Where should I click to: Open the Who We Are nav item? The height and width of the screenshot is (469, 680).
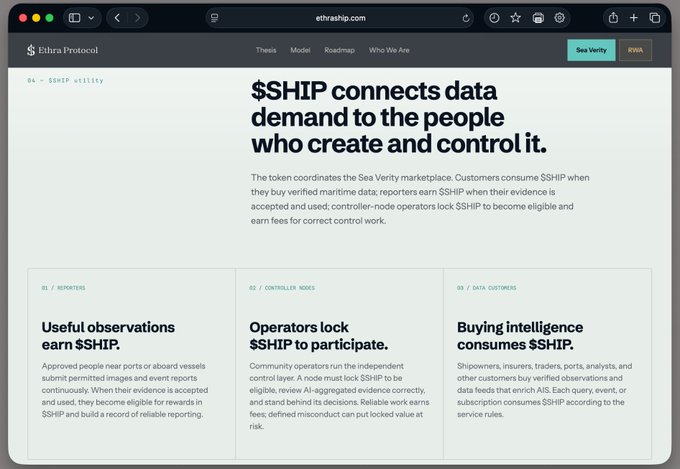click(x=389, y=50)
